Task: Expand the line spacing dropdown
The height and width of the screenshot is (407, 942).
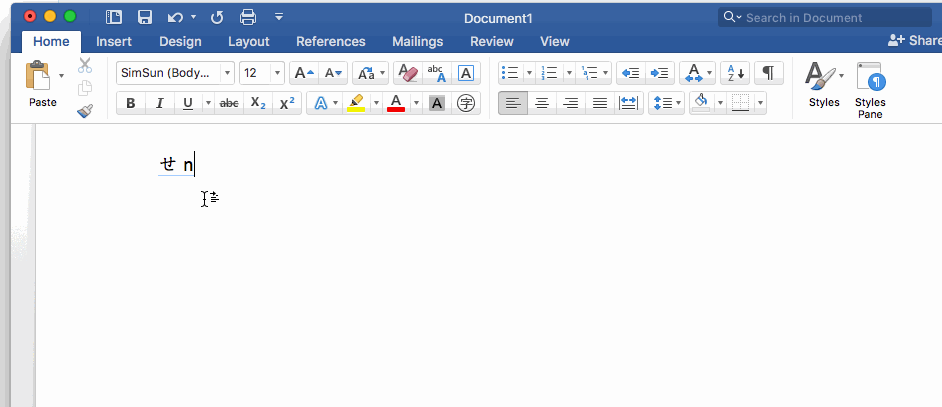Action: [679, 103]
